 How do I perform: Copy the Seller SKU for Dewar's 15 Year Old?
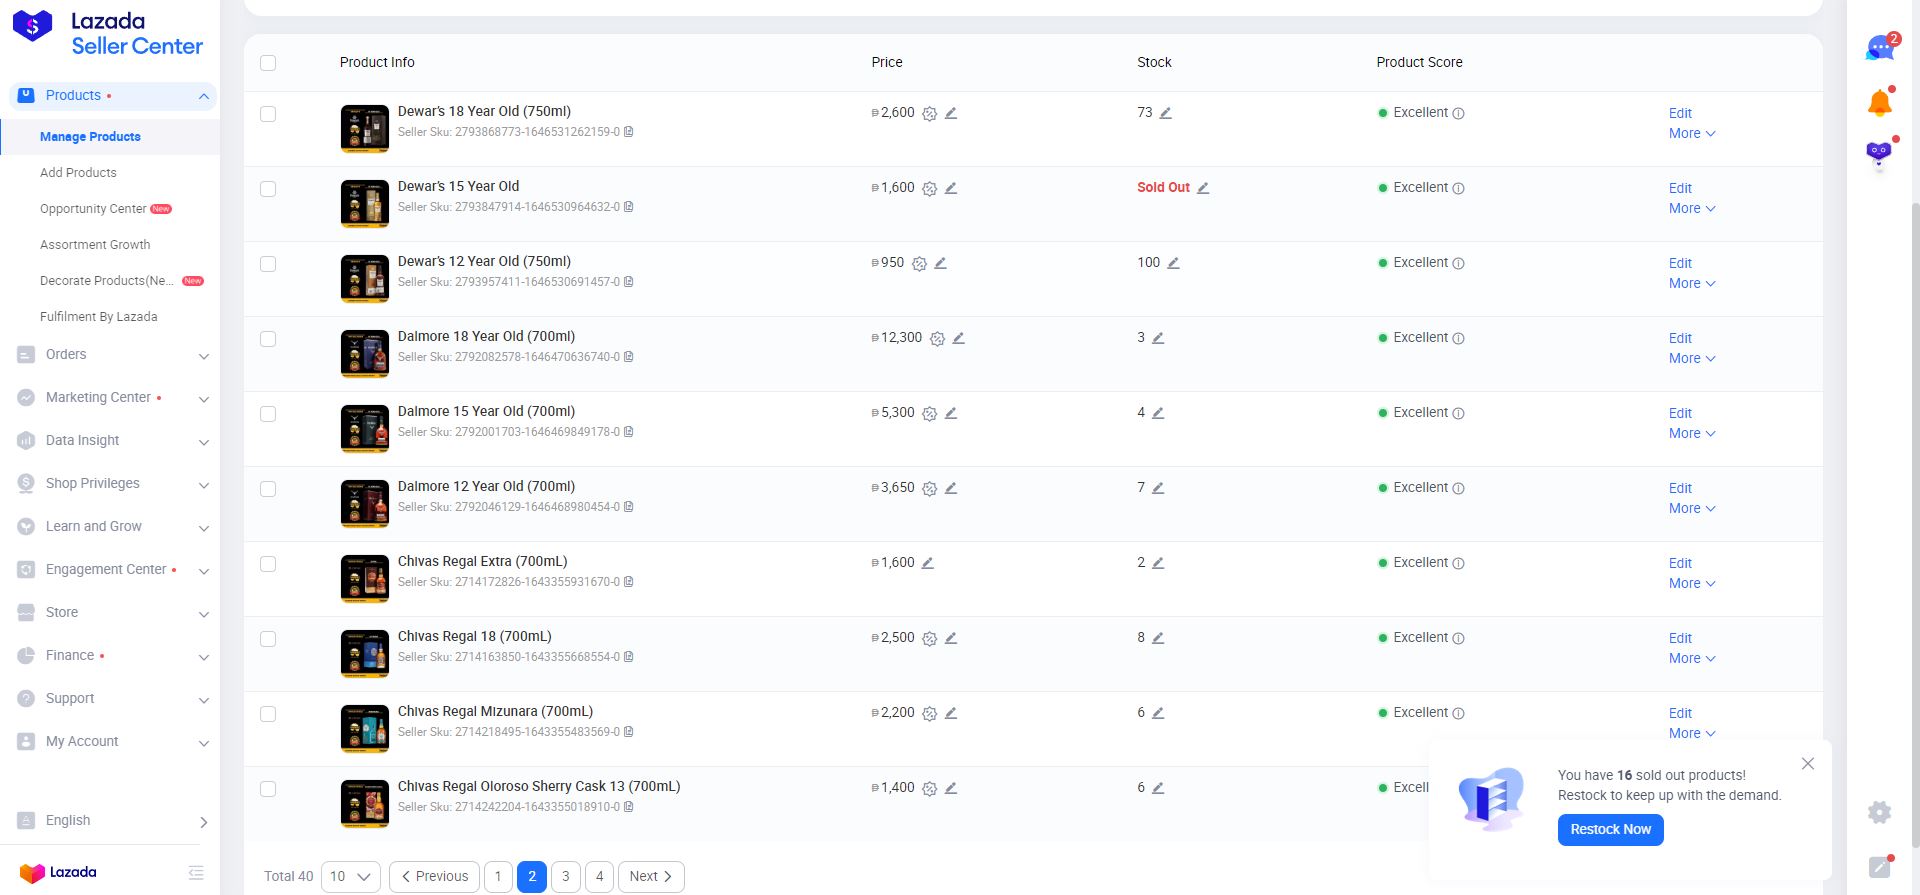click(x=629, y=207)
